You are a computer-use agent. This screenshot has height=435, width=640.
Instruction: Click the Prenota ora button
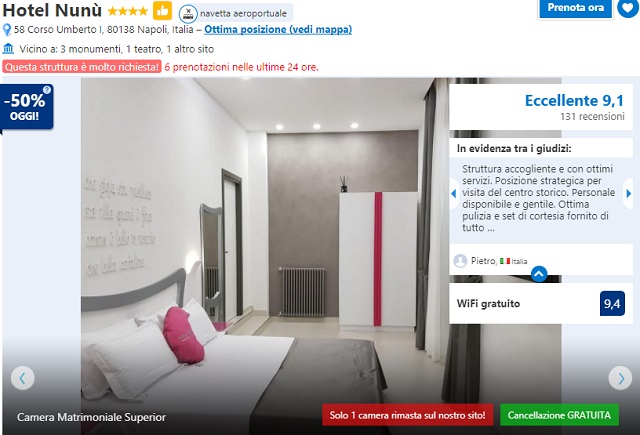tap(576, 8)
